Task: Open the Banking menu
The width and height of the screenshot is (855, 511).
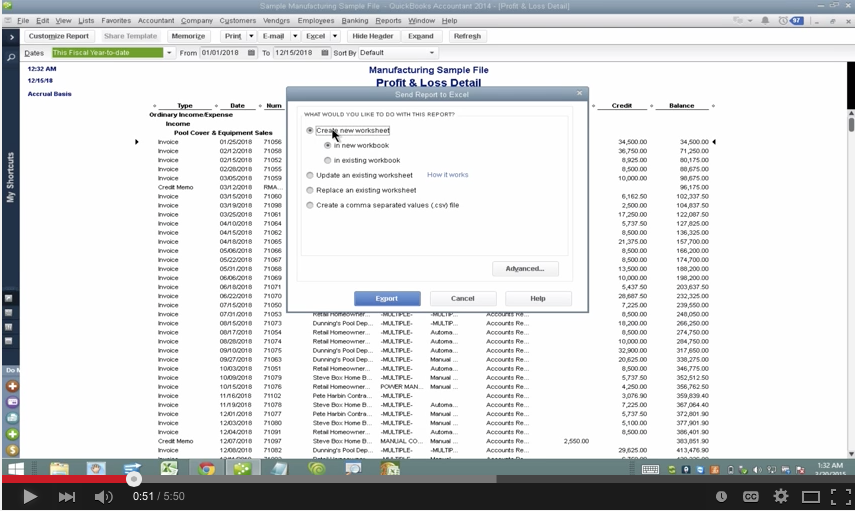Action: 355,21
